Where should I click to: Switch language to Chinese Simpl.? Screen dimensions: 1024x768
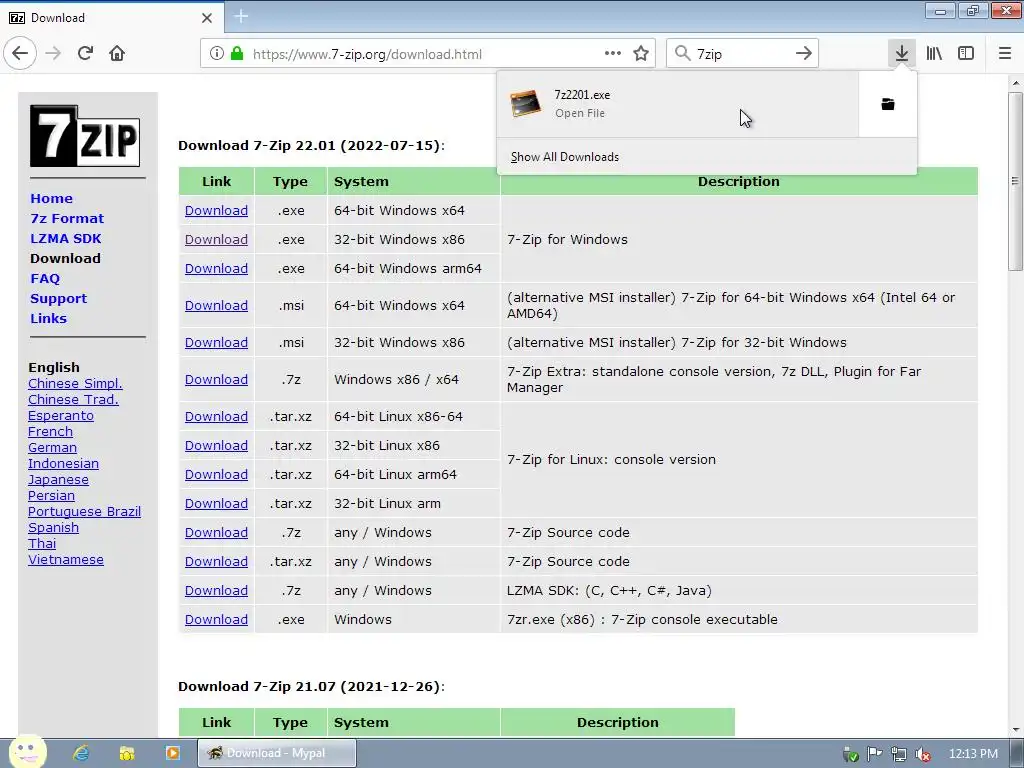click(75, 383)
